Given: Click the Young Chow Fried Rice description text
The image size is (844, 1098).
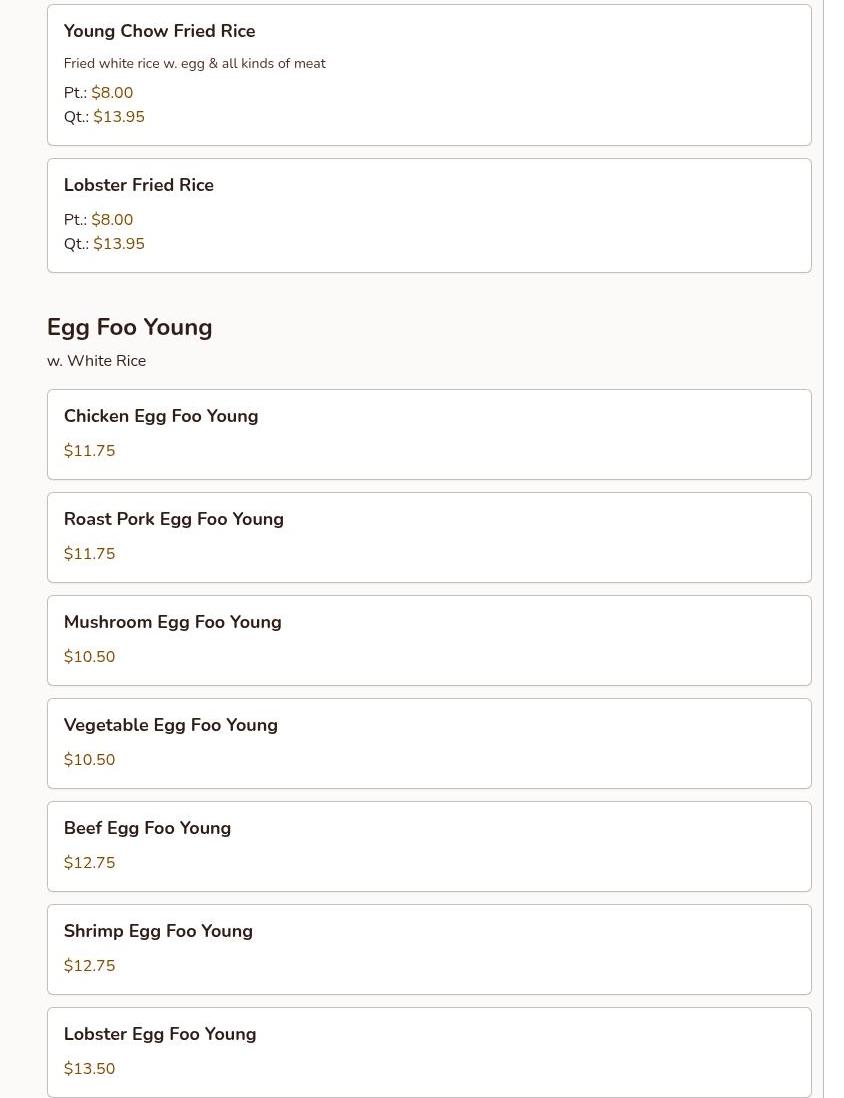Looking at the screenshot, I should (194, 64).
